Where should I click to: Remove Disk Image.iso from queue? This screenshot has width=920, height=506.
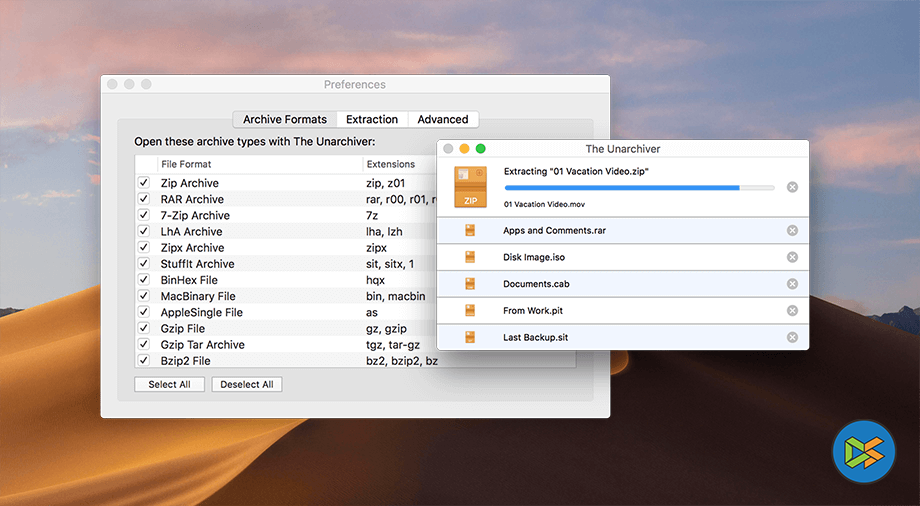(x=792, y=257)
